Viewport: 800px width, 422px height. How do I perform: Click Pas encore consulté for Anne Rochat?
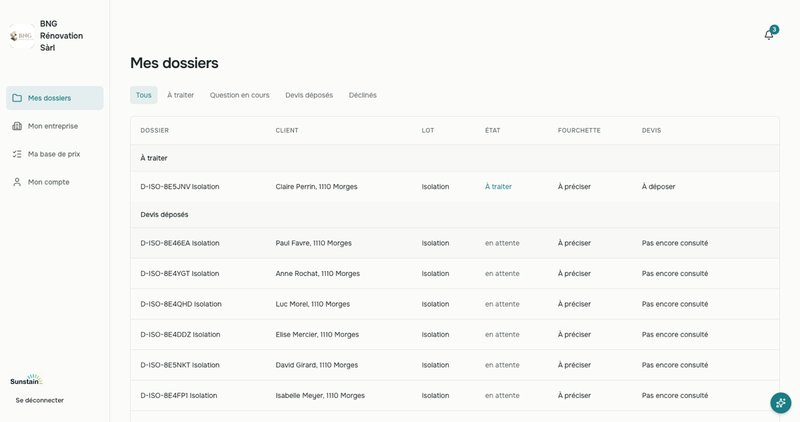point(674,274)
